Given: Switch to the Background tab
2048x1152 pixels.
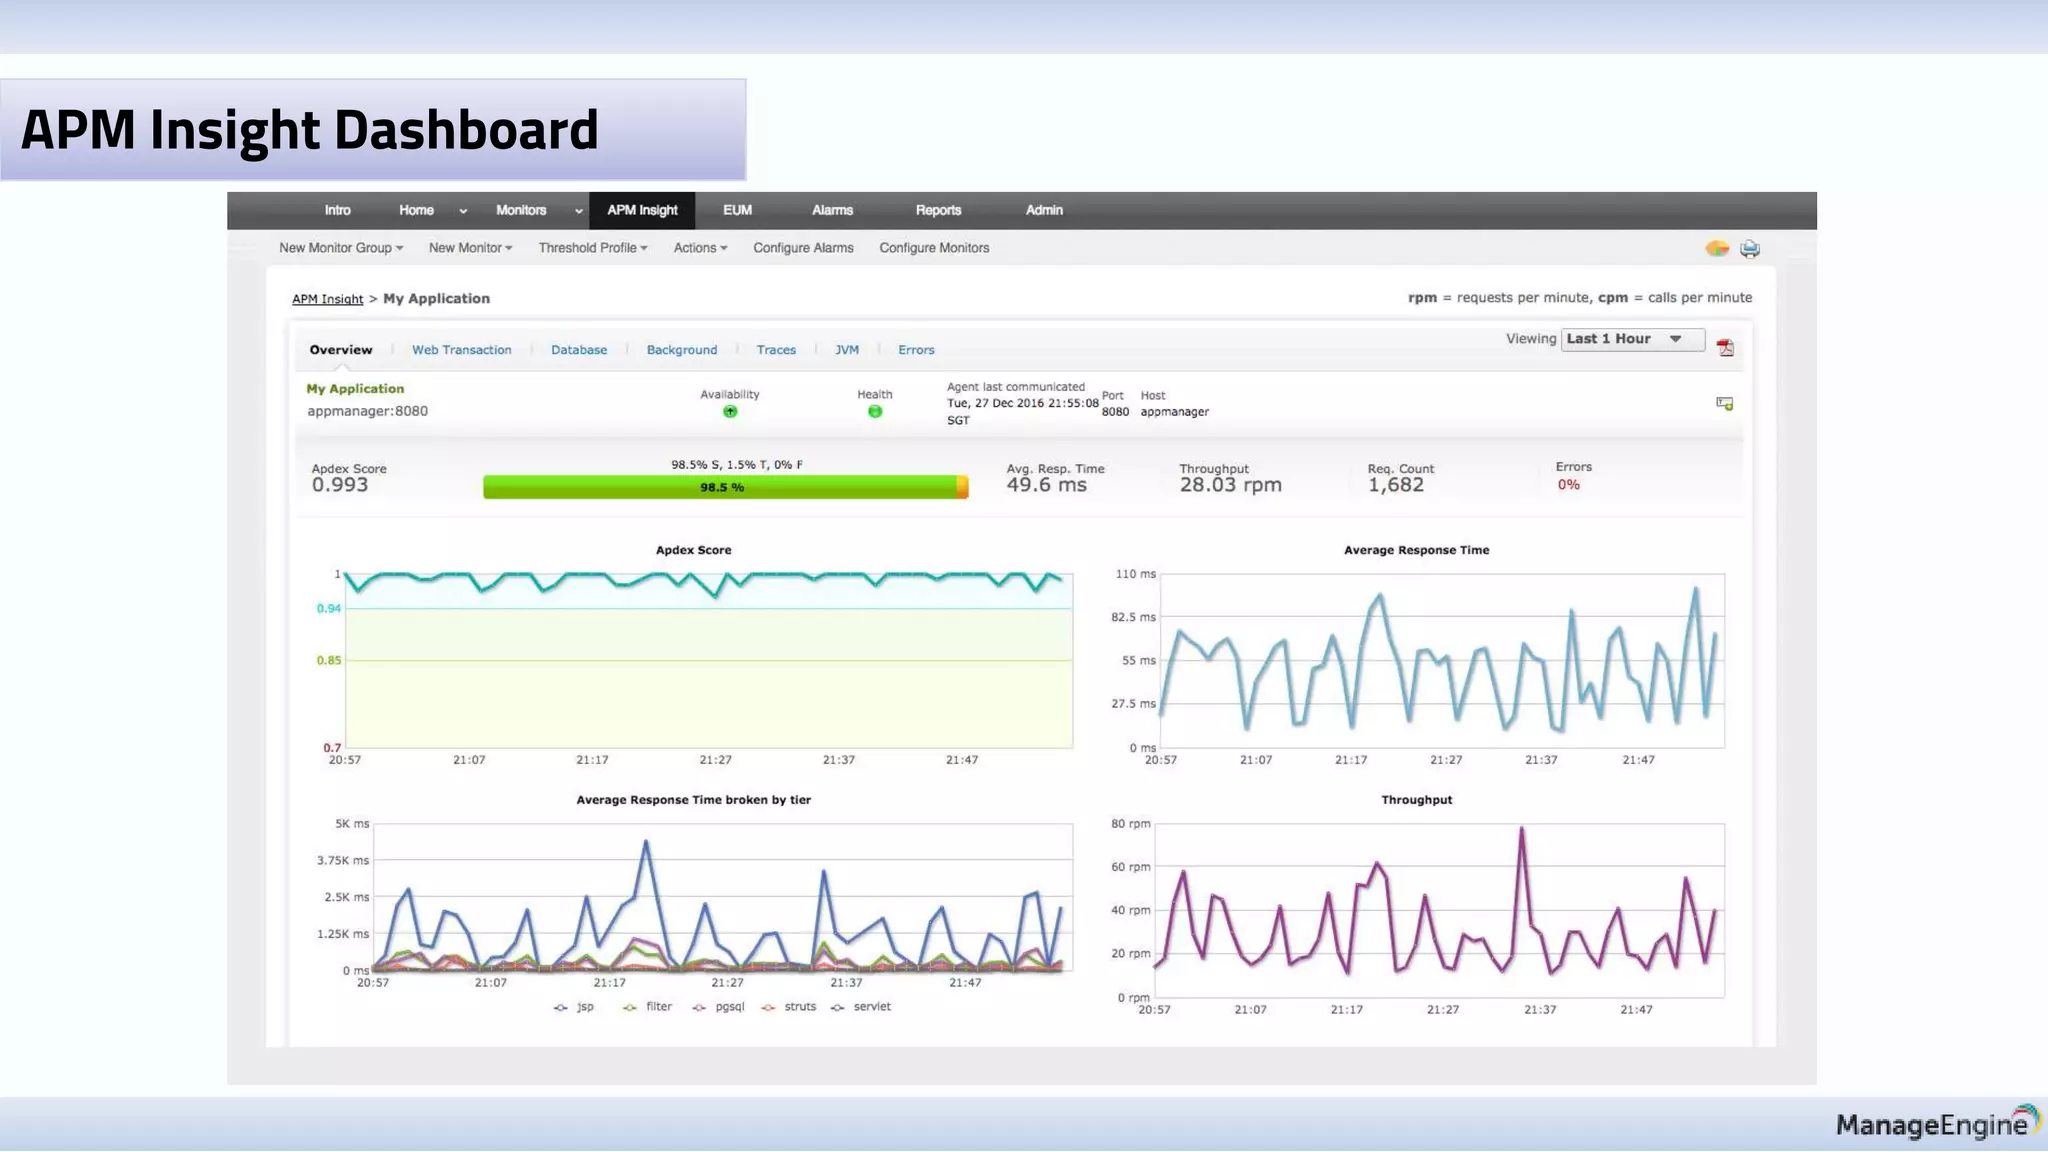Looking at the screenshot, I should [682, 350].
